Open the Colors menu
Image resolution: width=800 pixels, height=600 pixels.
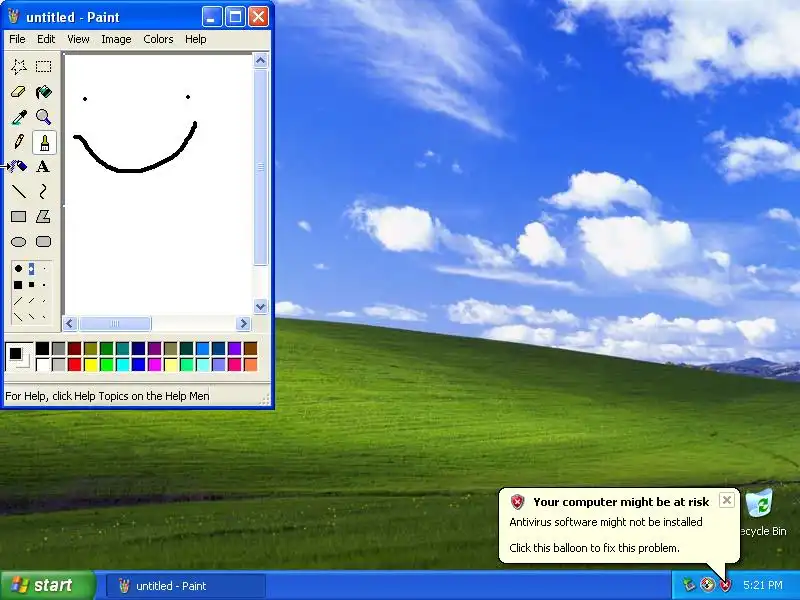(158, 39)
